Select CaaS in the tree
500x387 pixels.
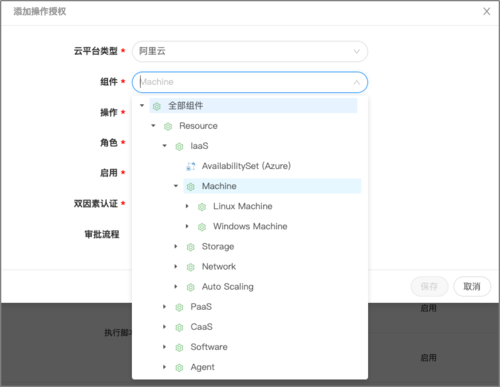coord(201,327)
